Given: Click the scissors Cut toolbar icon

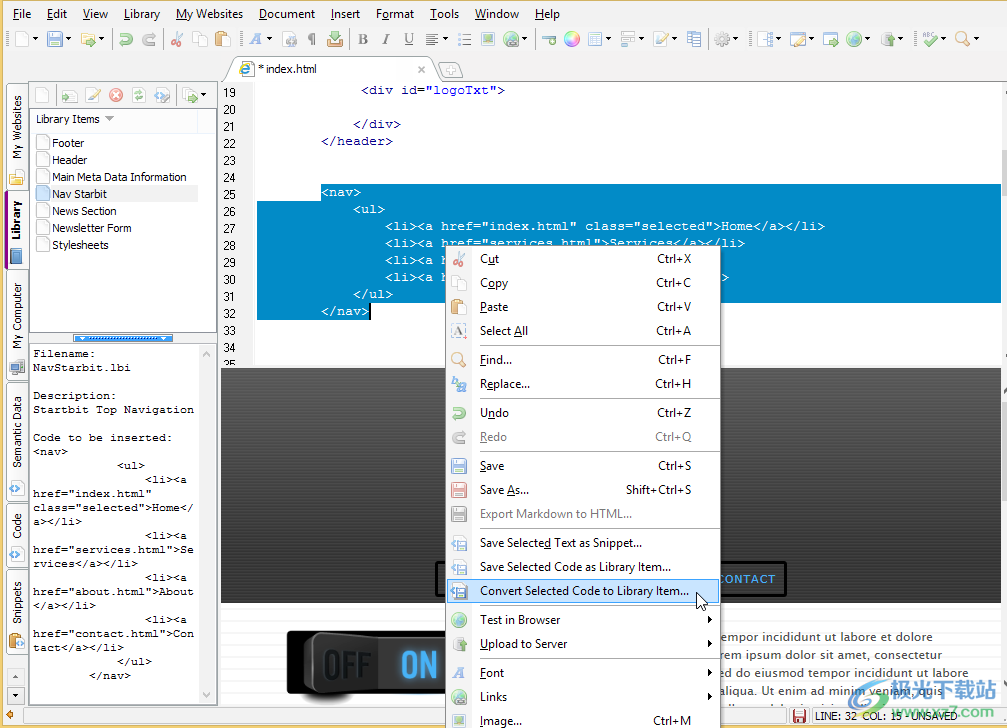Looking at the screenshot, I should click(177, 40).
